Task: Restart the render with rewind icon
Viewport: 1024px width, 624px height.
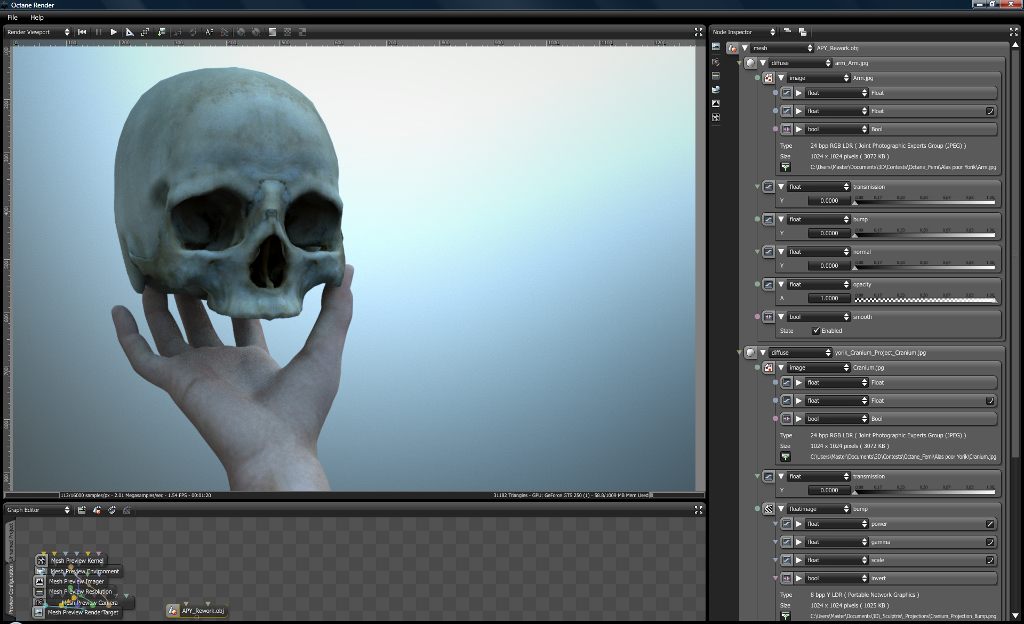Action: [x=82, y=32]
